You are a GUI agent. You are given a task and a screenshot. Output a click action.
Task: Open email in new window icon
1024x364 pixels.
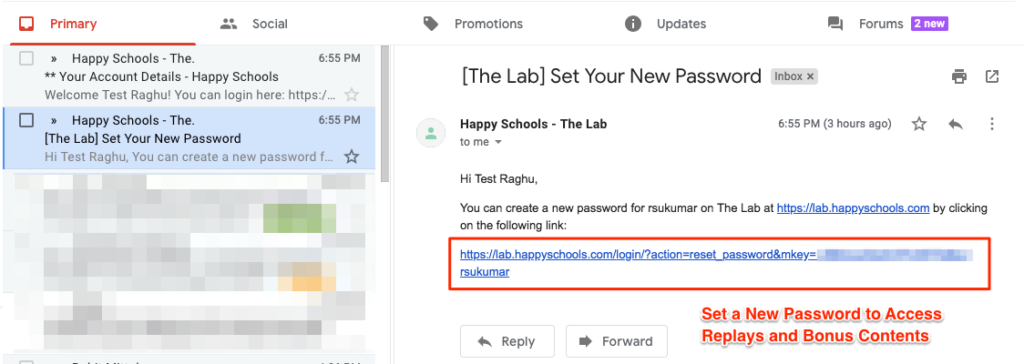tap(991, 76)
